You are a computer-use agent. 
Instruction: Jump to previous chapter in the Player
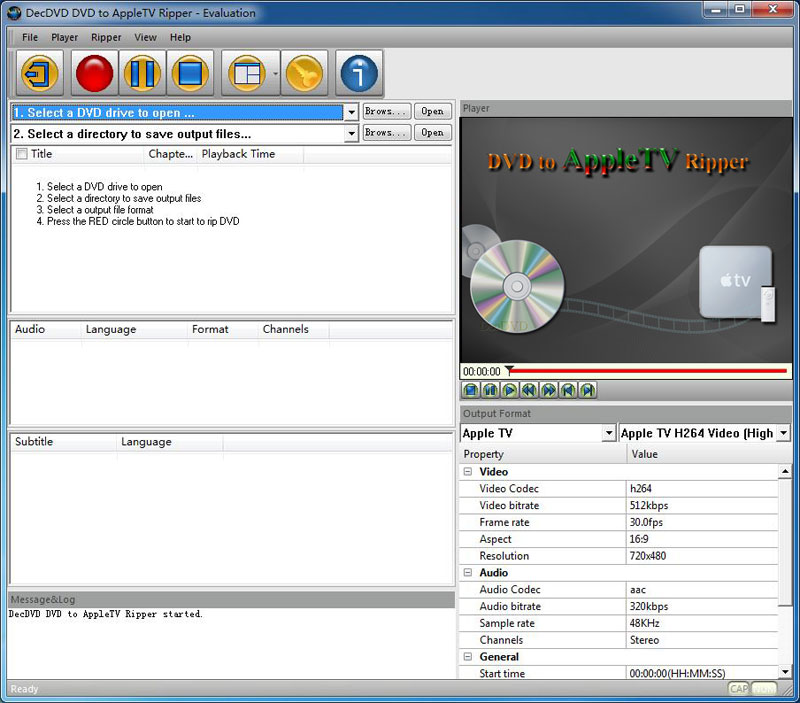click(568, 391)
